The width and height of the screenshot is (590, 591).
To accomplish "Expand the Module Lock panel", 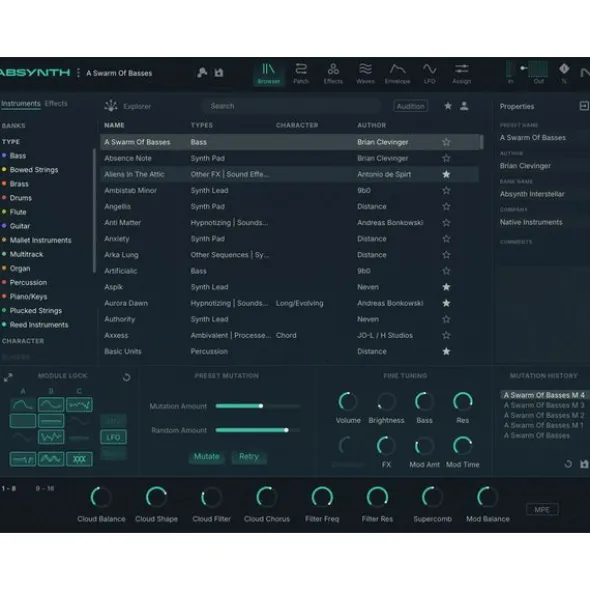I will (8, 377).
